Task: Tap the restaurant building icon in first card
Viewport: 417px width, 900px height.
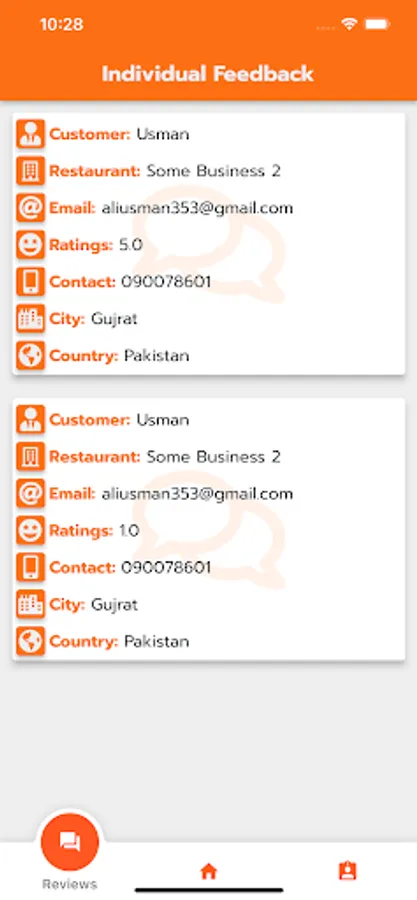Action: click(x=30, y=170)
